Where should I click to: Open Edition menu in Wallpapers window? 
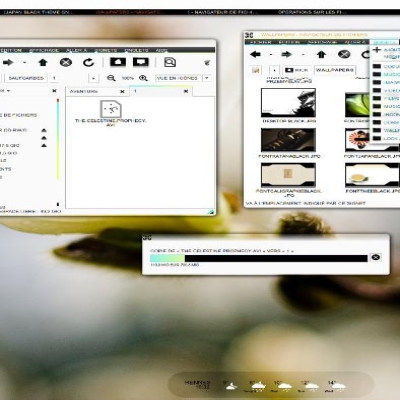point(289,42)
